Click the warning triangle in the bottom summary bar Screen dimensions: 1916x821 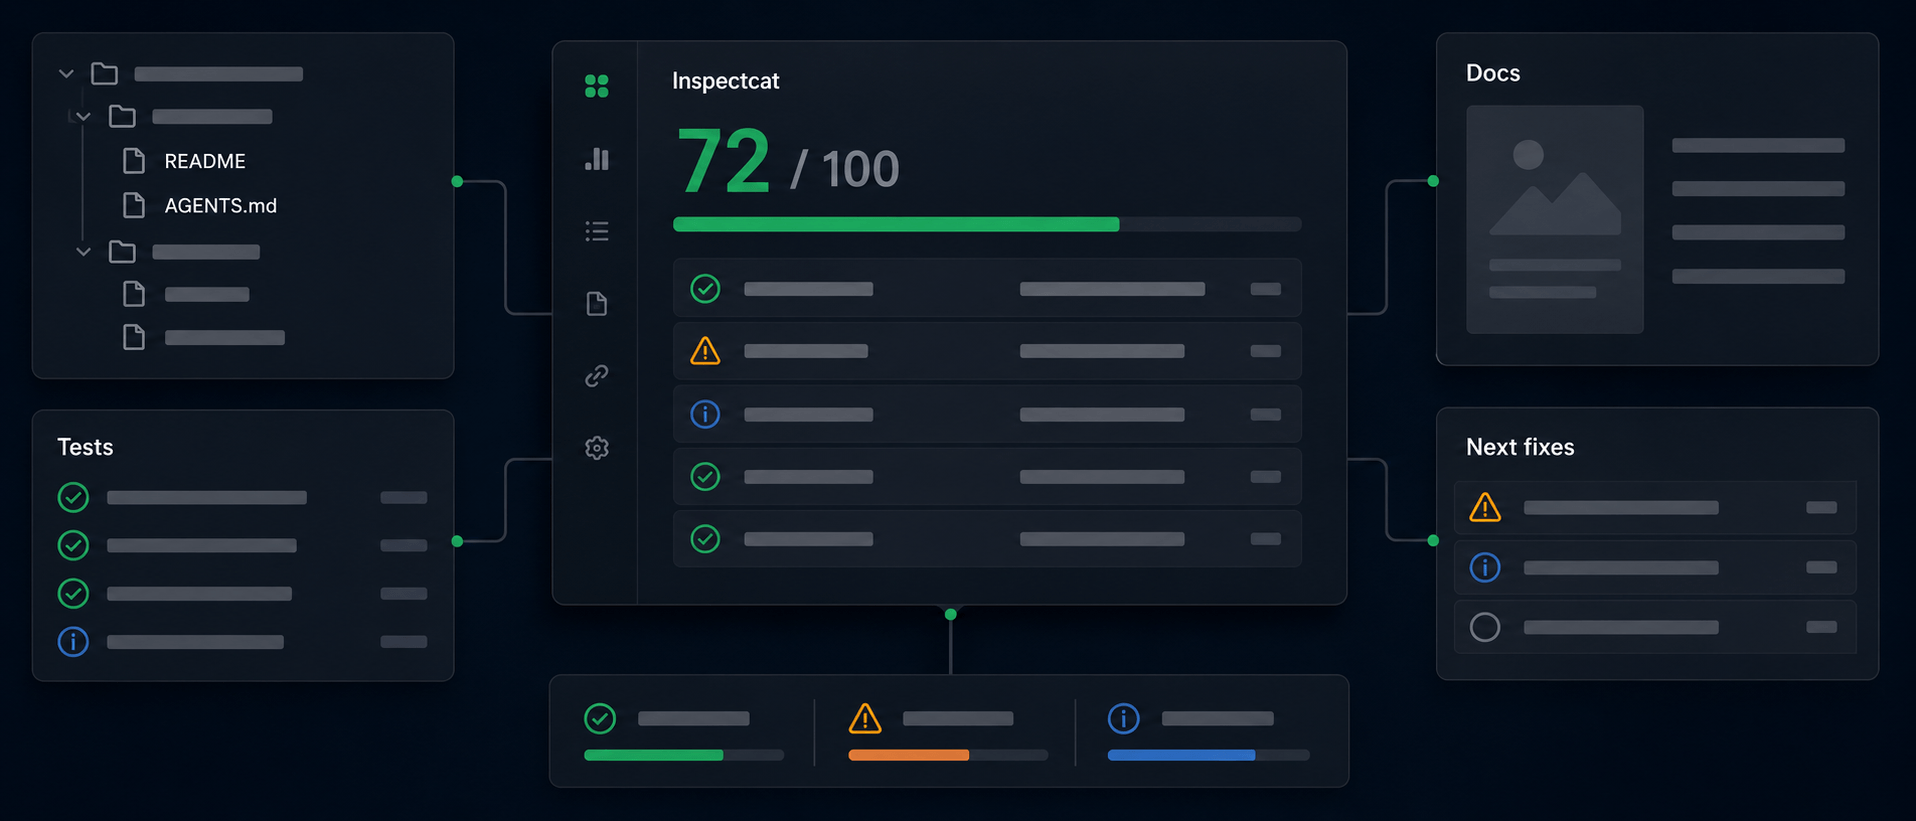[x=865, y=718]
